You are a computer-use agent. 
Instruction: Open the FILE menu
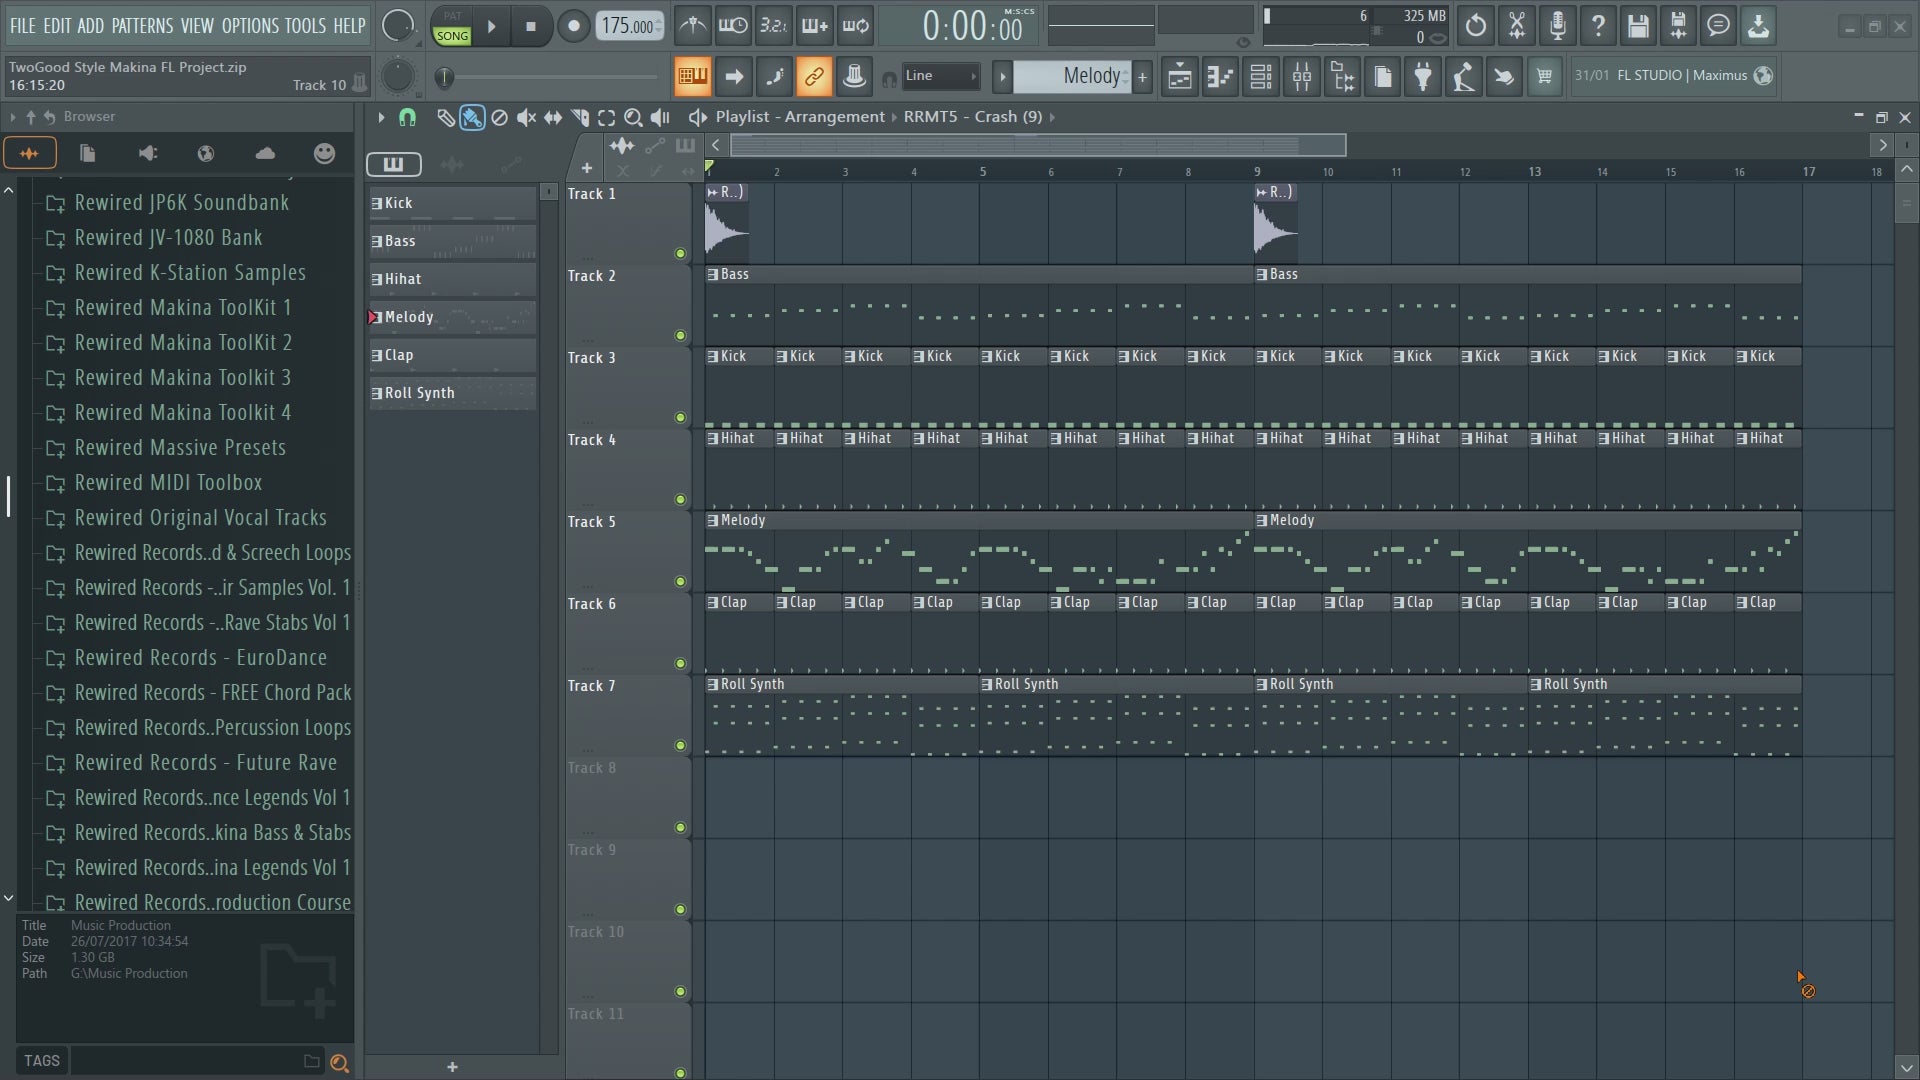click(22, 26)
